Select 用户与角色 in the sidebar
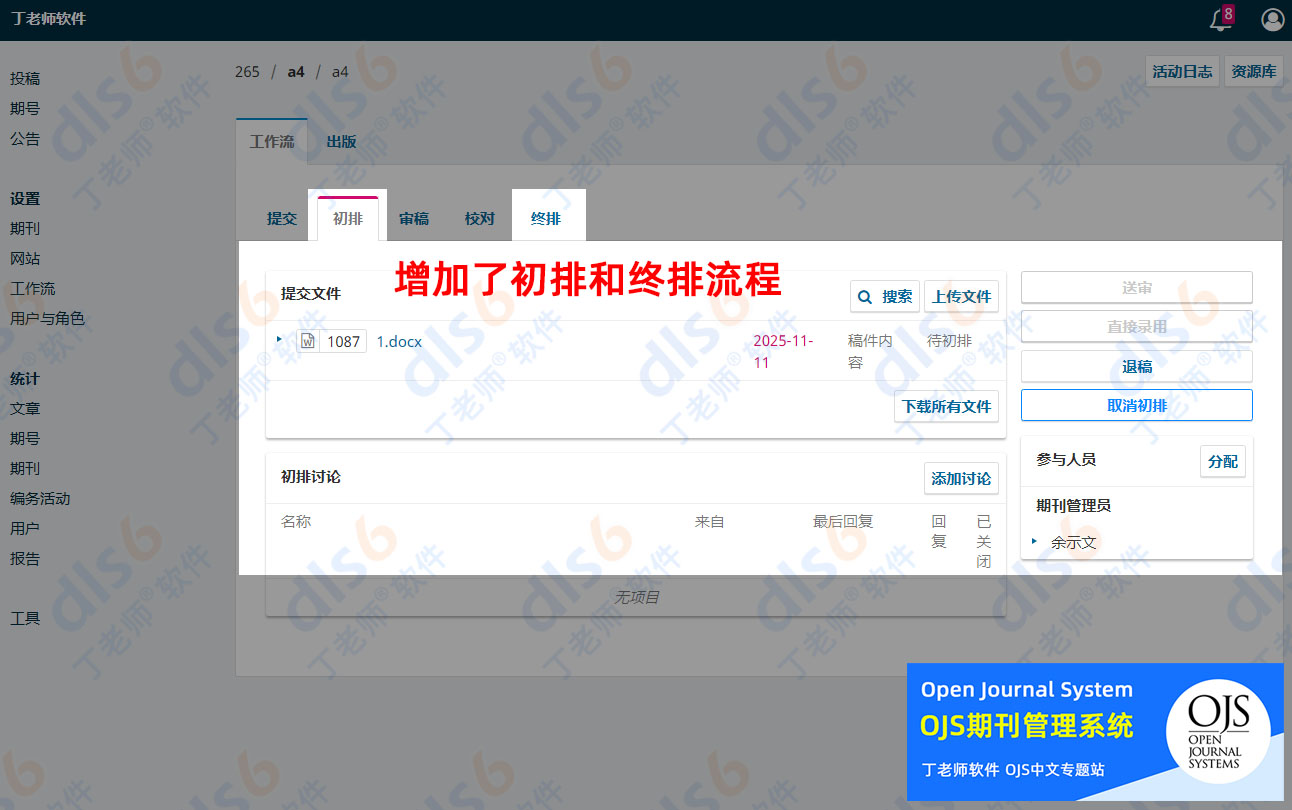Screen dimensions: 1292x810 pyautogui.click(x=47, y=318)
